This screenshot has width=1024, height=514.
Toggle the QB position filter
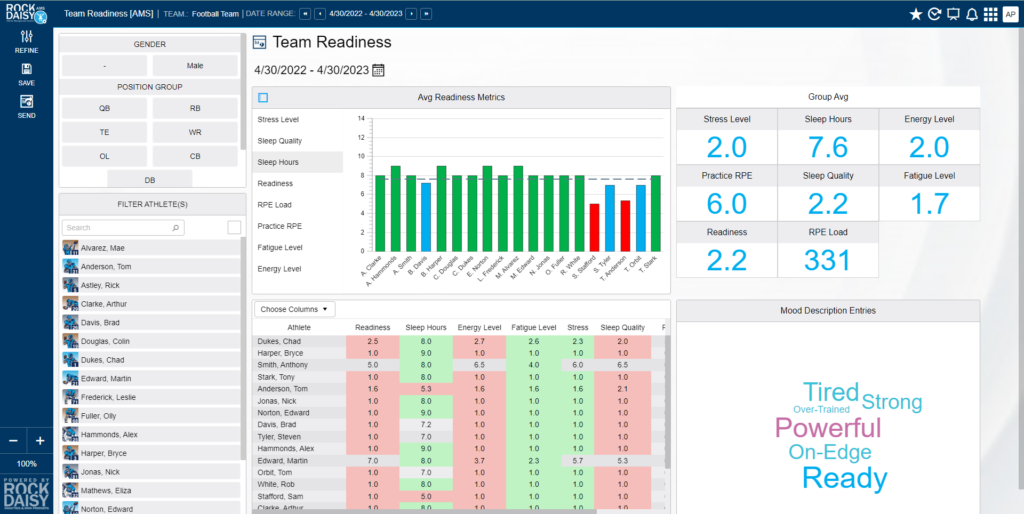tap(104, 108)
